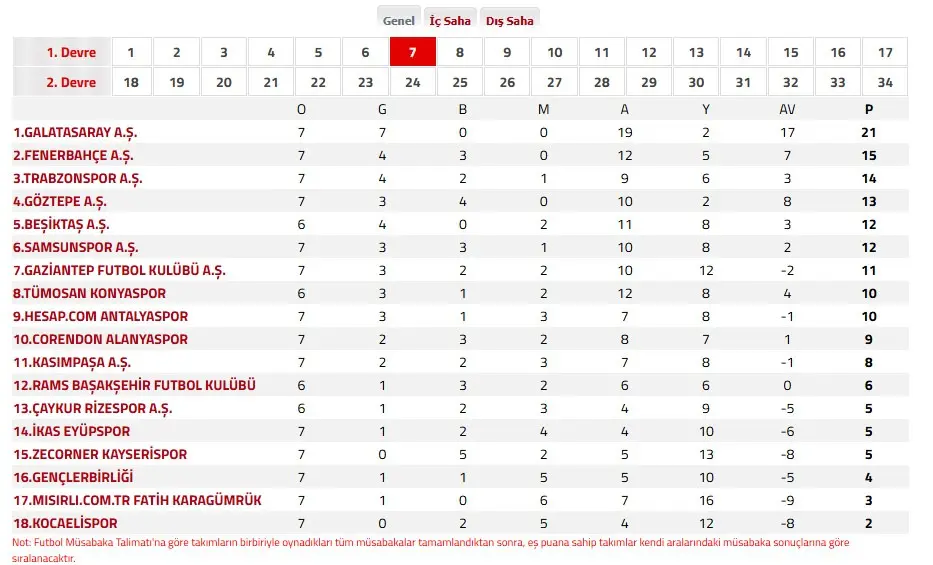The width and height of the screenshot is (933, 565).
Task: Select week 12 in 1. Devre
Action: [x=649, y=52]
